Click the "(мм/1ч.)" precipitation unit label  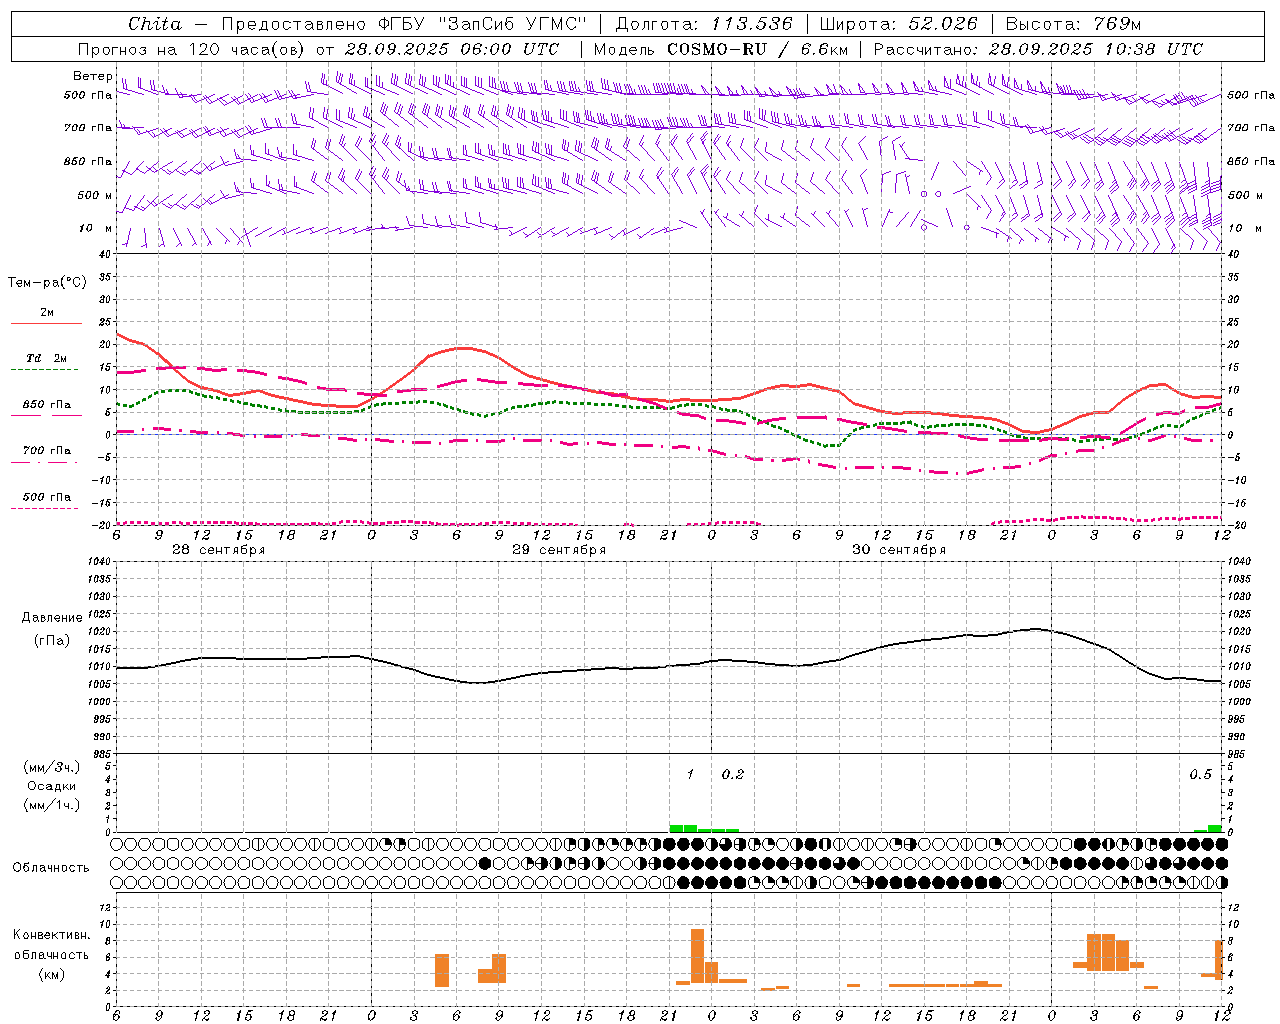(51, 805)
